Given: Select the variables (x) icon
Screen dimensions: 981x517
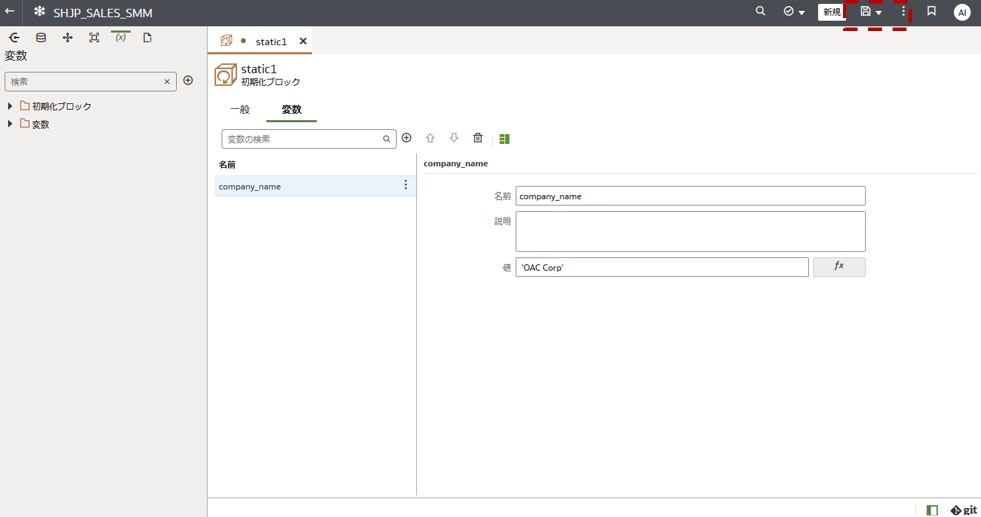Looking at the screenshot, I should 121,38.
